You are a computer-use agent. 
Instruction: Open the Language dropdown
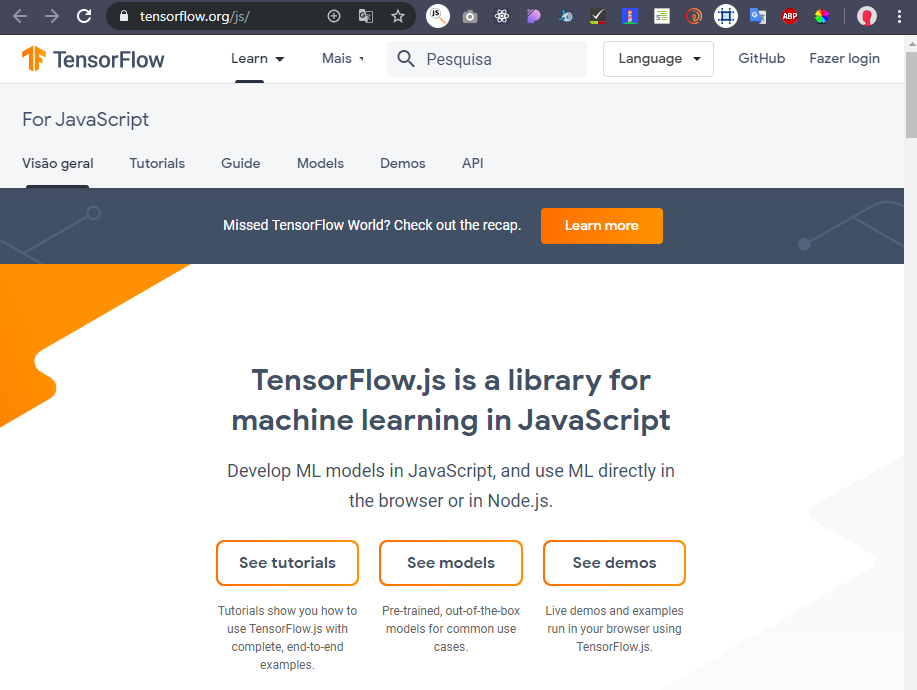coord(659,58)
